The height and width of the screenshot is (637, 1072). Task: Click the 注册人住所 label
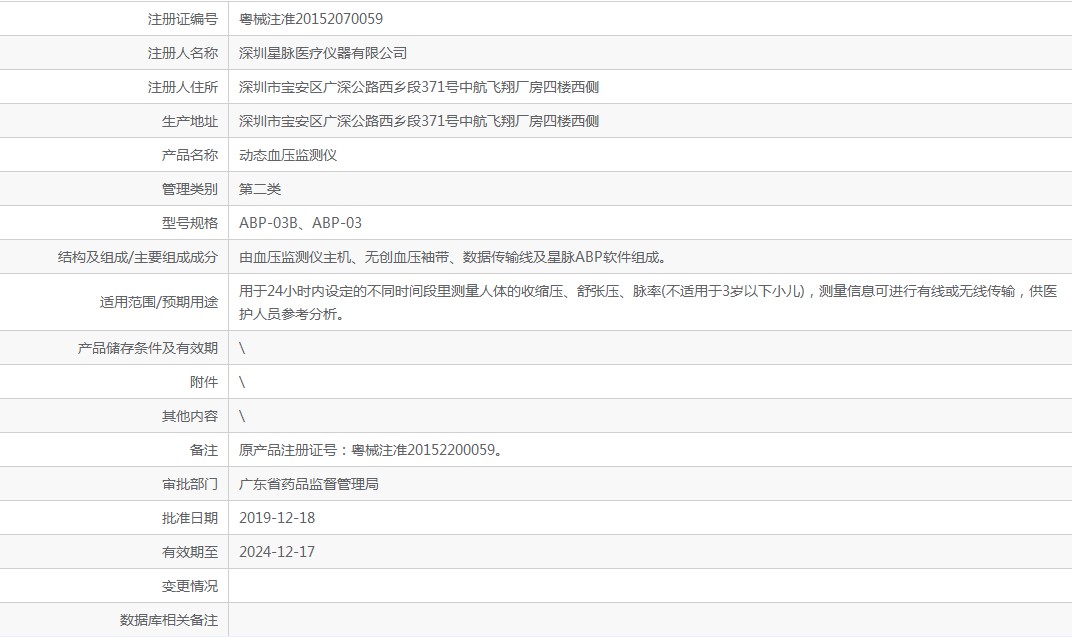[183, 87]
